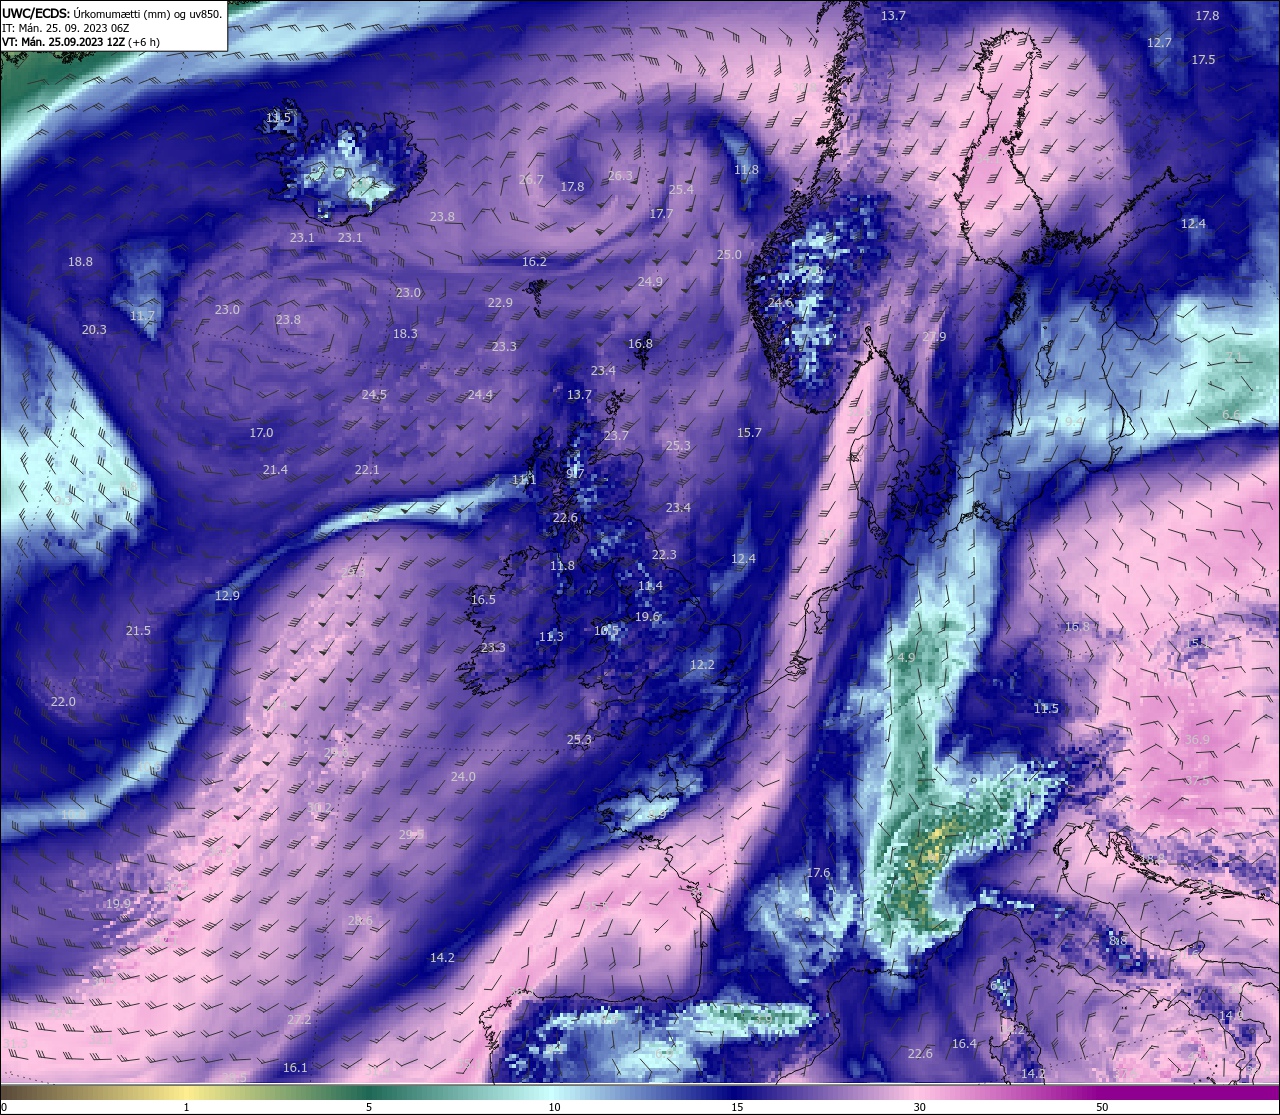
Task: Click the 24.6 value over Norway
Action: tap(780, 303)
